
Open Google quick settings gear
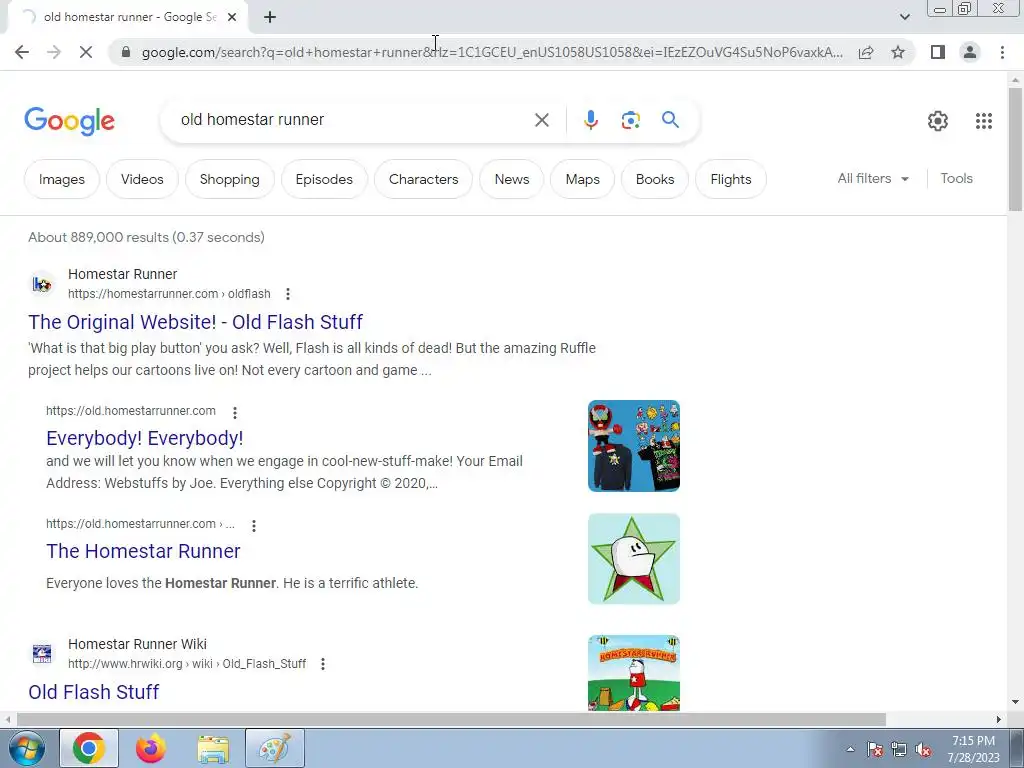(938, 121)
